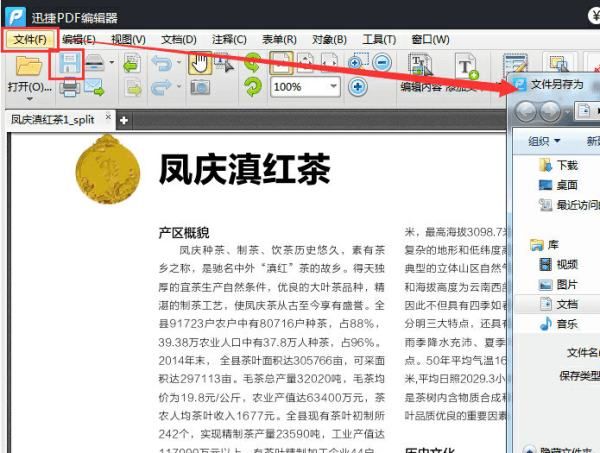600x453 pixels.
Task: Select the text selection cursor tool
Action: point(224,63)
